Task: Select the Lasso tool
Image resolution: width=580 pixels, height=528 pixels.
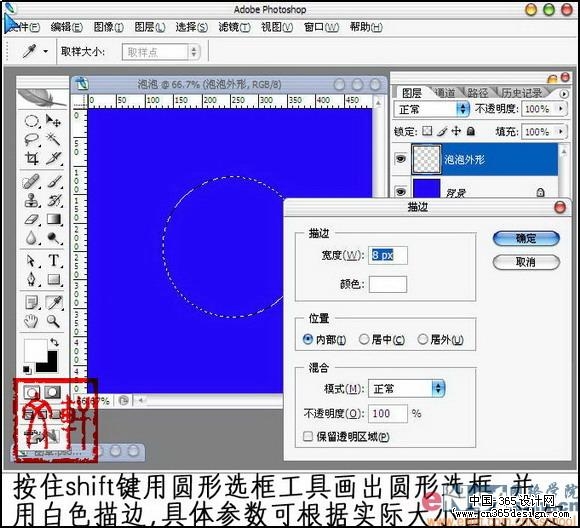Action: (32, 139)
